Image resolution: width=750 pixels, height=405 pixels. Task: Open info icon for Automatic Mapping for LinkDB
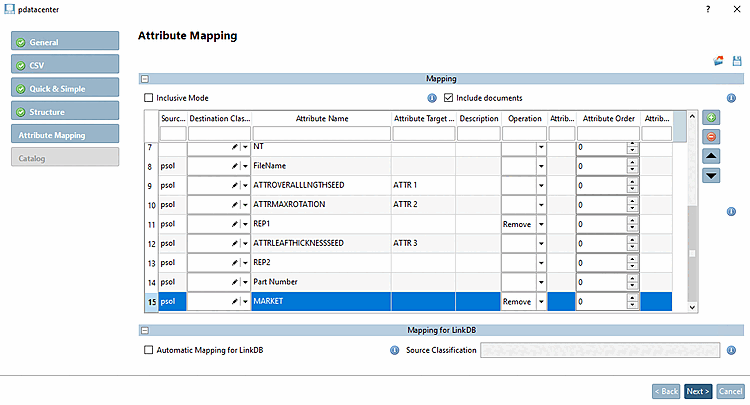pos(395,350)
